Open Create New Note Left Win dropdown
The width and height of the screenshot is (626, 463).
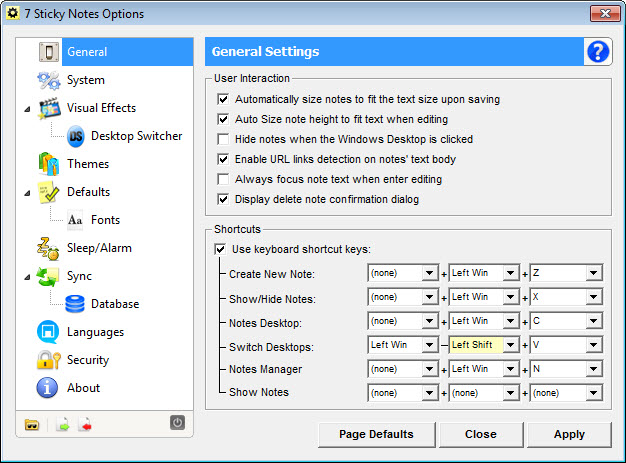(510, 273)
